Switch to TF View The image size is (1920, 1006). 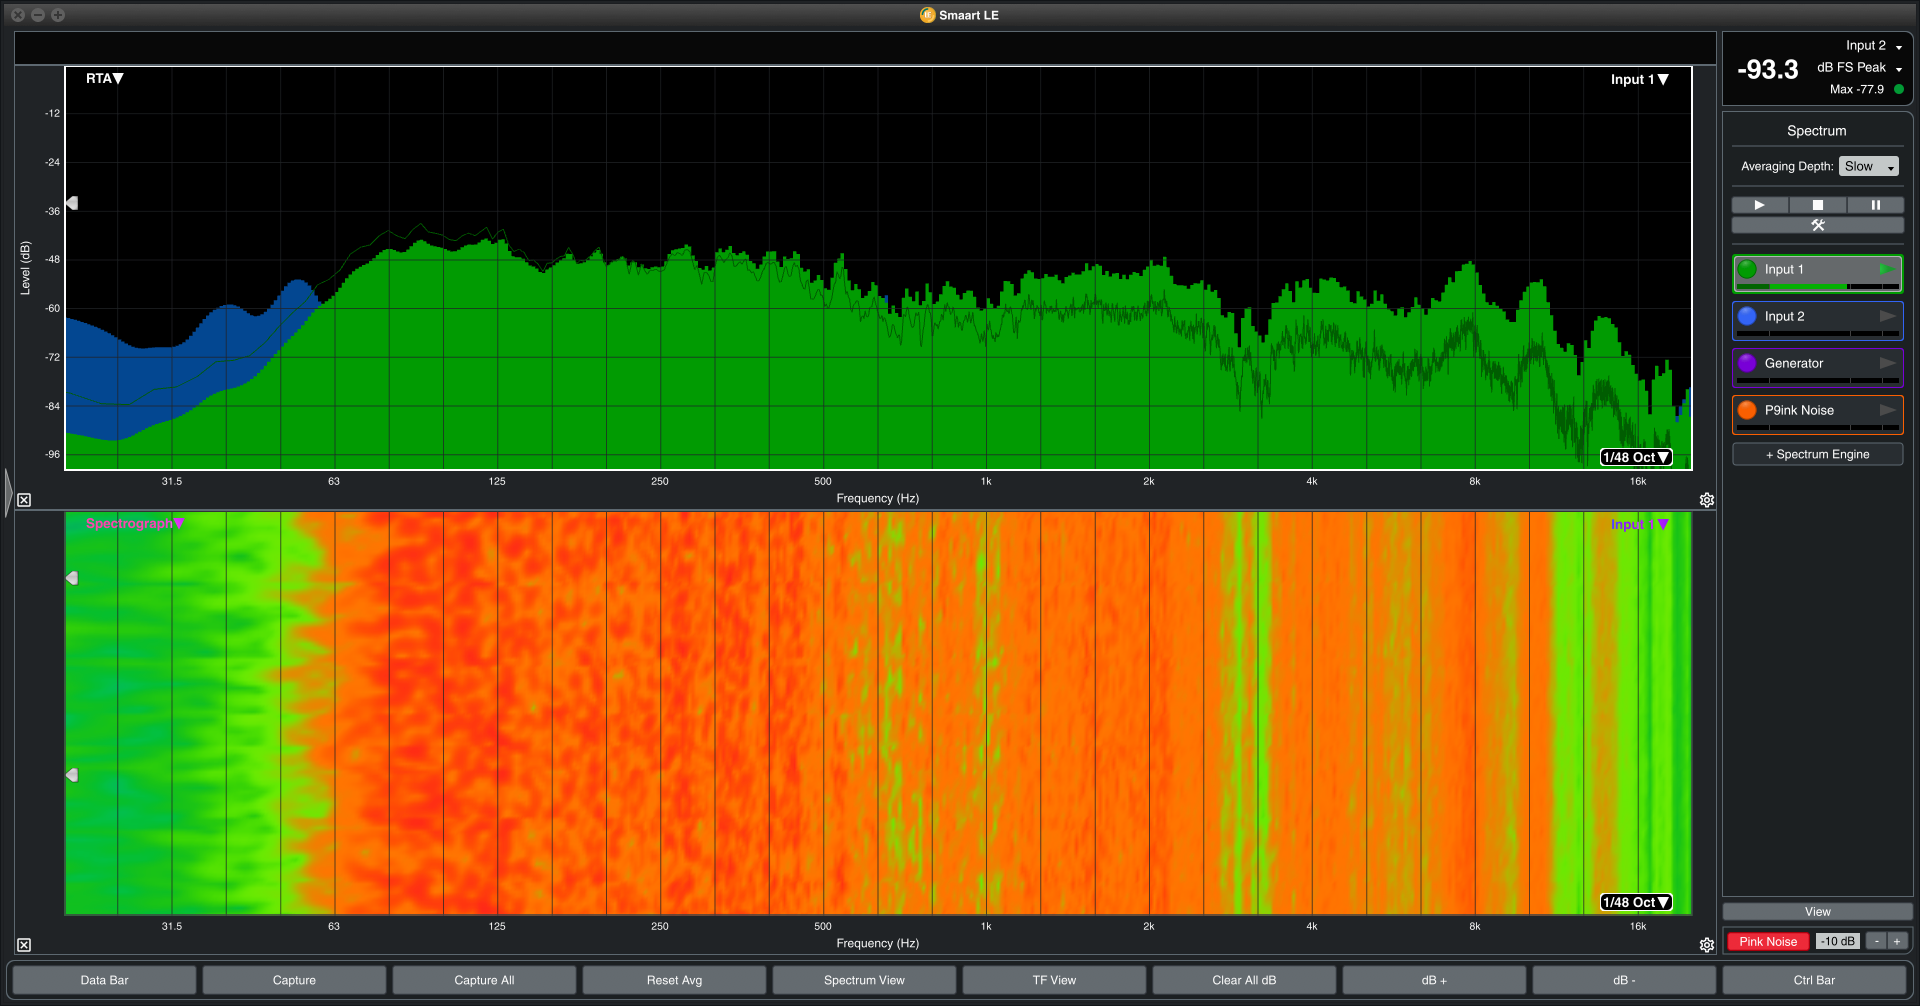pyautogui.click(x=1054, y=980)
